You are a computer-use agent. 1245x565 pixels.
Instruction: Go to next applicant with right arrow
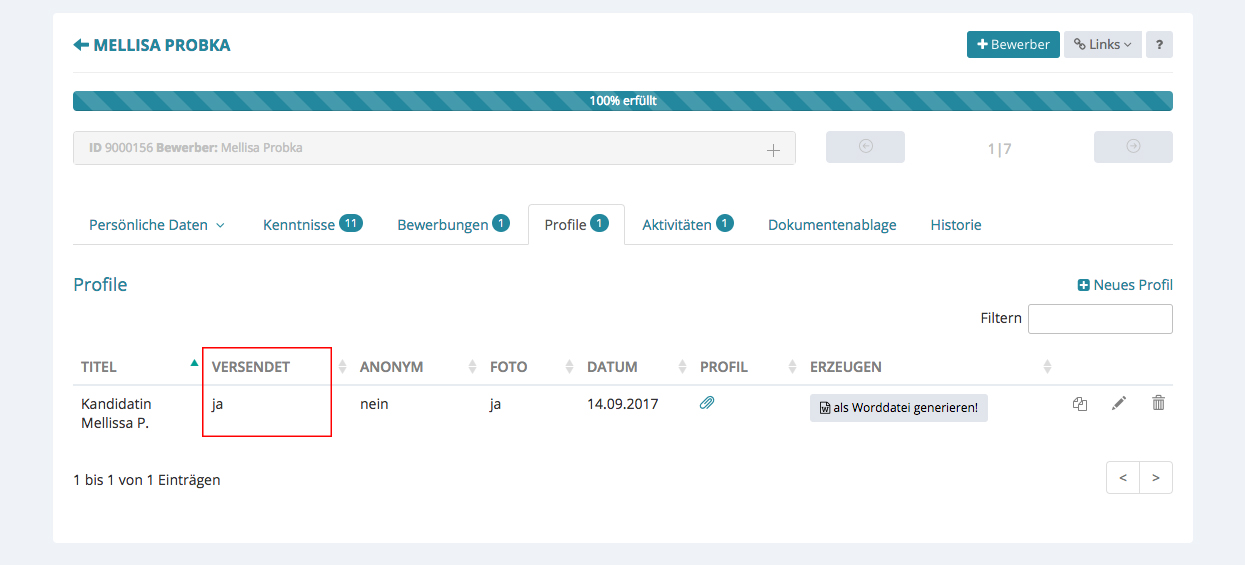1132,147
